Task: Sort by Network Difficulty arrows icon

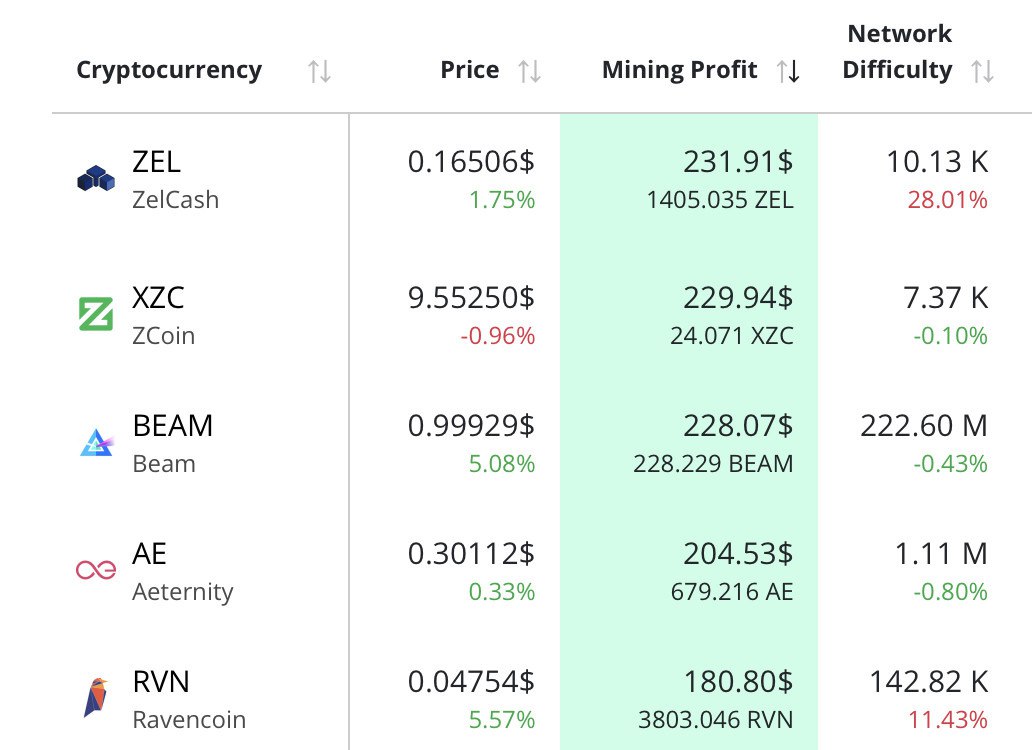Action: click(x=983, y=71)
